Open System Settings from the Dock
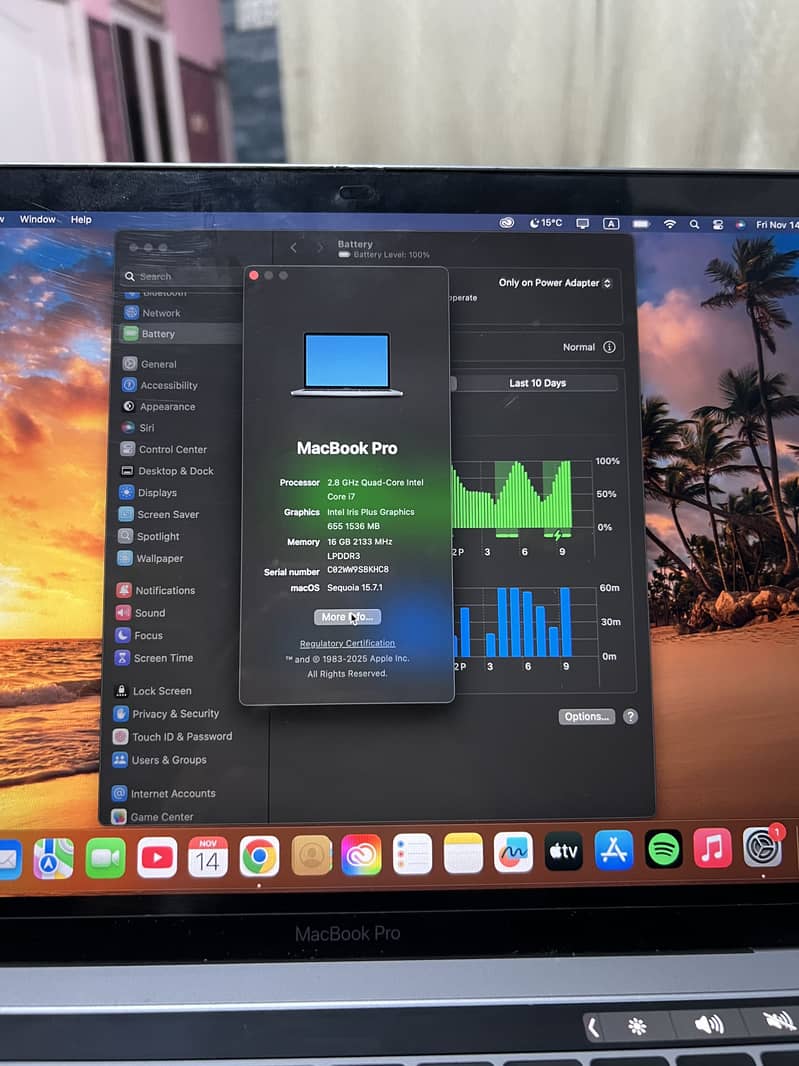Image resolution: width=799 pixels, height=1066 pixels. click(x=762, y=847)
